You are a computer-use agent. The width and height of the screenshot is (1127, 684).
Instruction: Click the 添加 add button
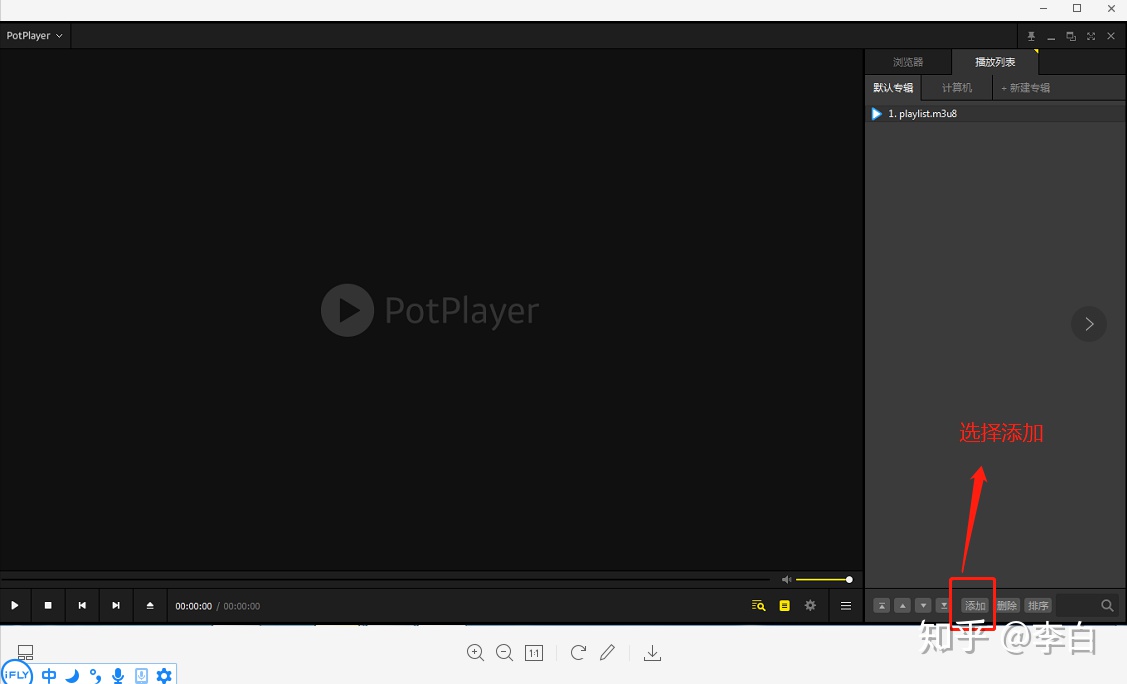point(975,606)
